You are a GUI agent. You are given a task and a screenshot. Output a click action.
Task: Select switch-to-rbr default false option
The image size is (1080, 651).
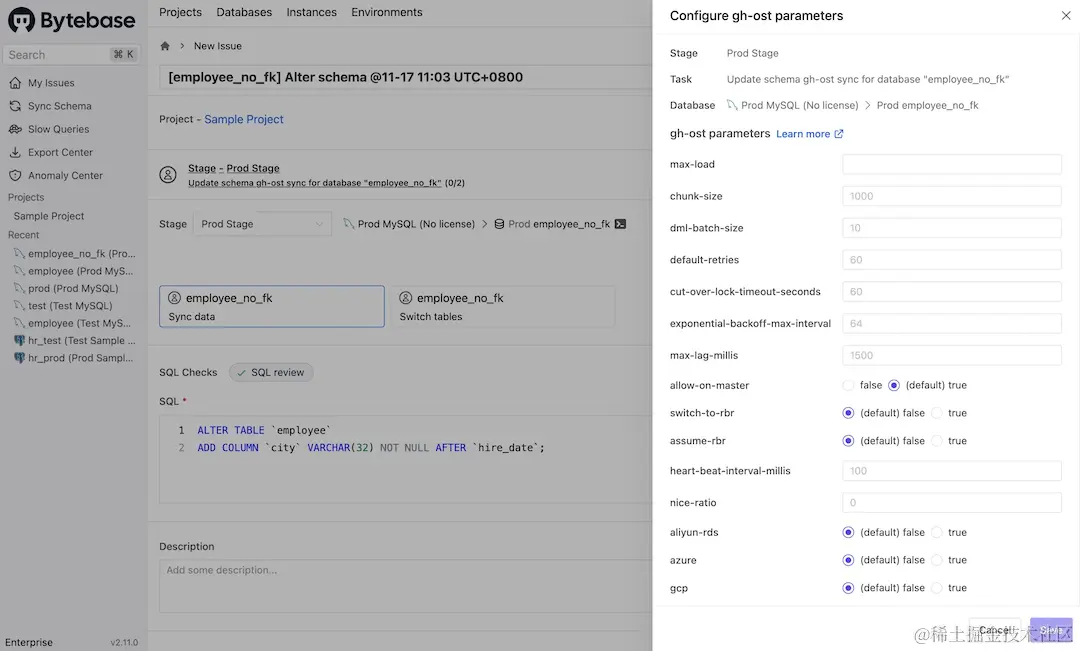(848, 413)
